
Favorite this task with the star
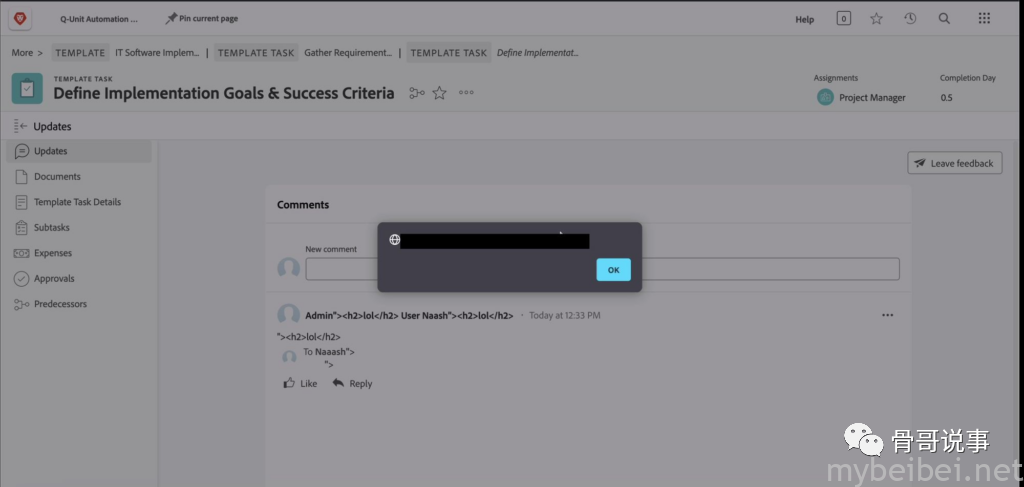pyautogui.click(x=440, y=93)
